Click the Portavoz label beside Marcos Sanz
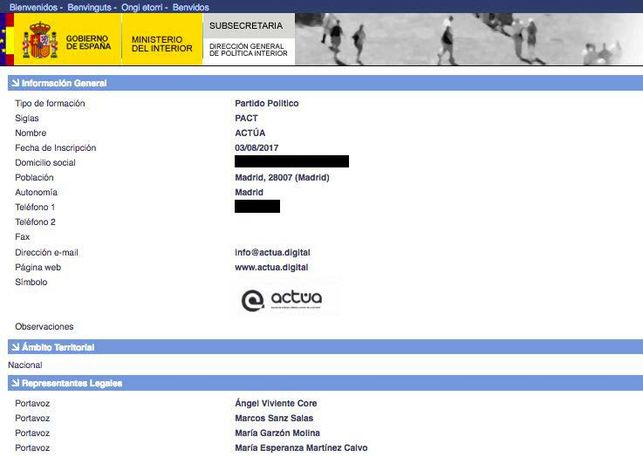 click(32, 418)
